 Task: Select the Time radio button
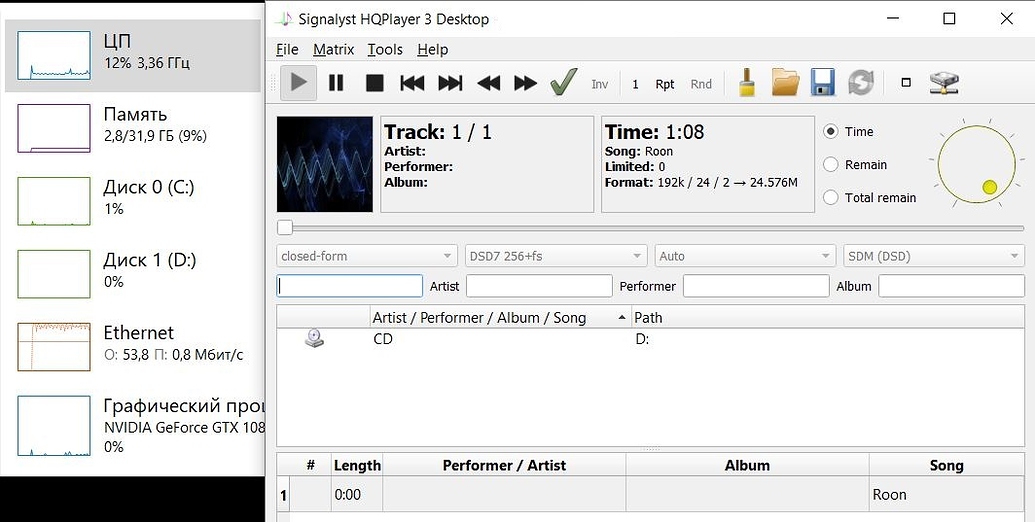(831, 132)
